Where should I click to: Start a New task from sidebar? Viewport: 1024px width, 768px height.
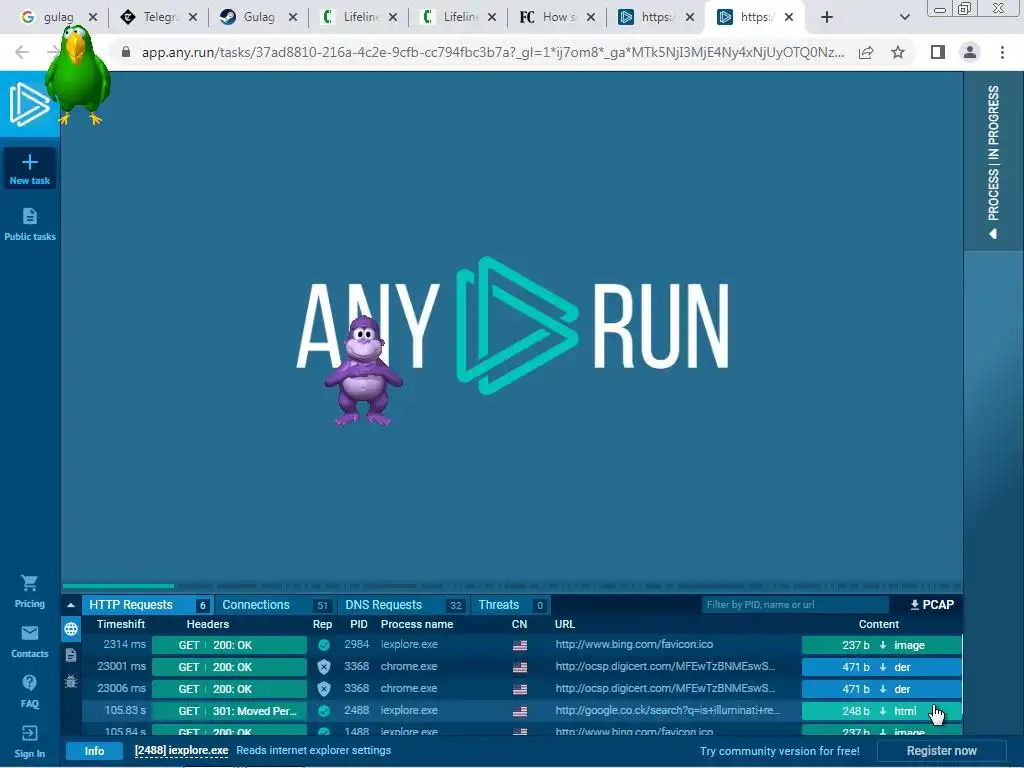coord(29,169)
